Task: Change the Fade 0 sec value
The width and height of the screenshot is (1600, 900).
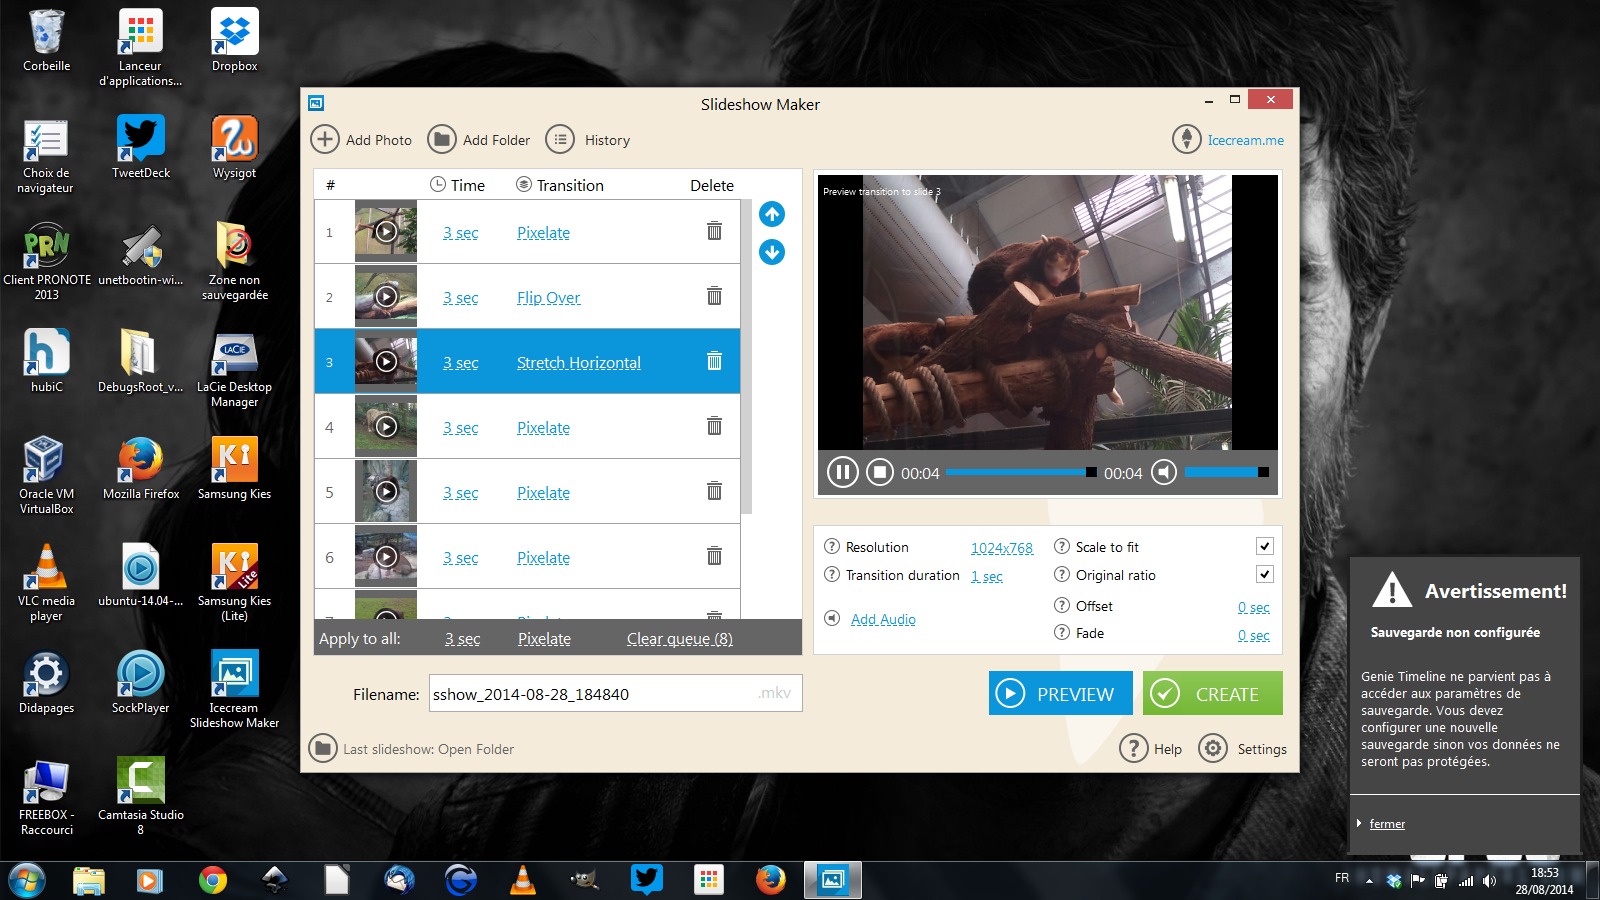Action: [1254, 636]
